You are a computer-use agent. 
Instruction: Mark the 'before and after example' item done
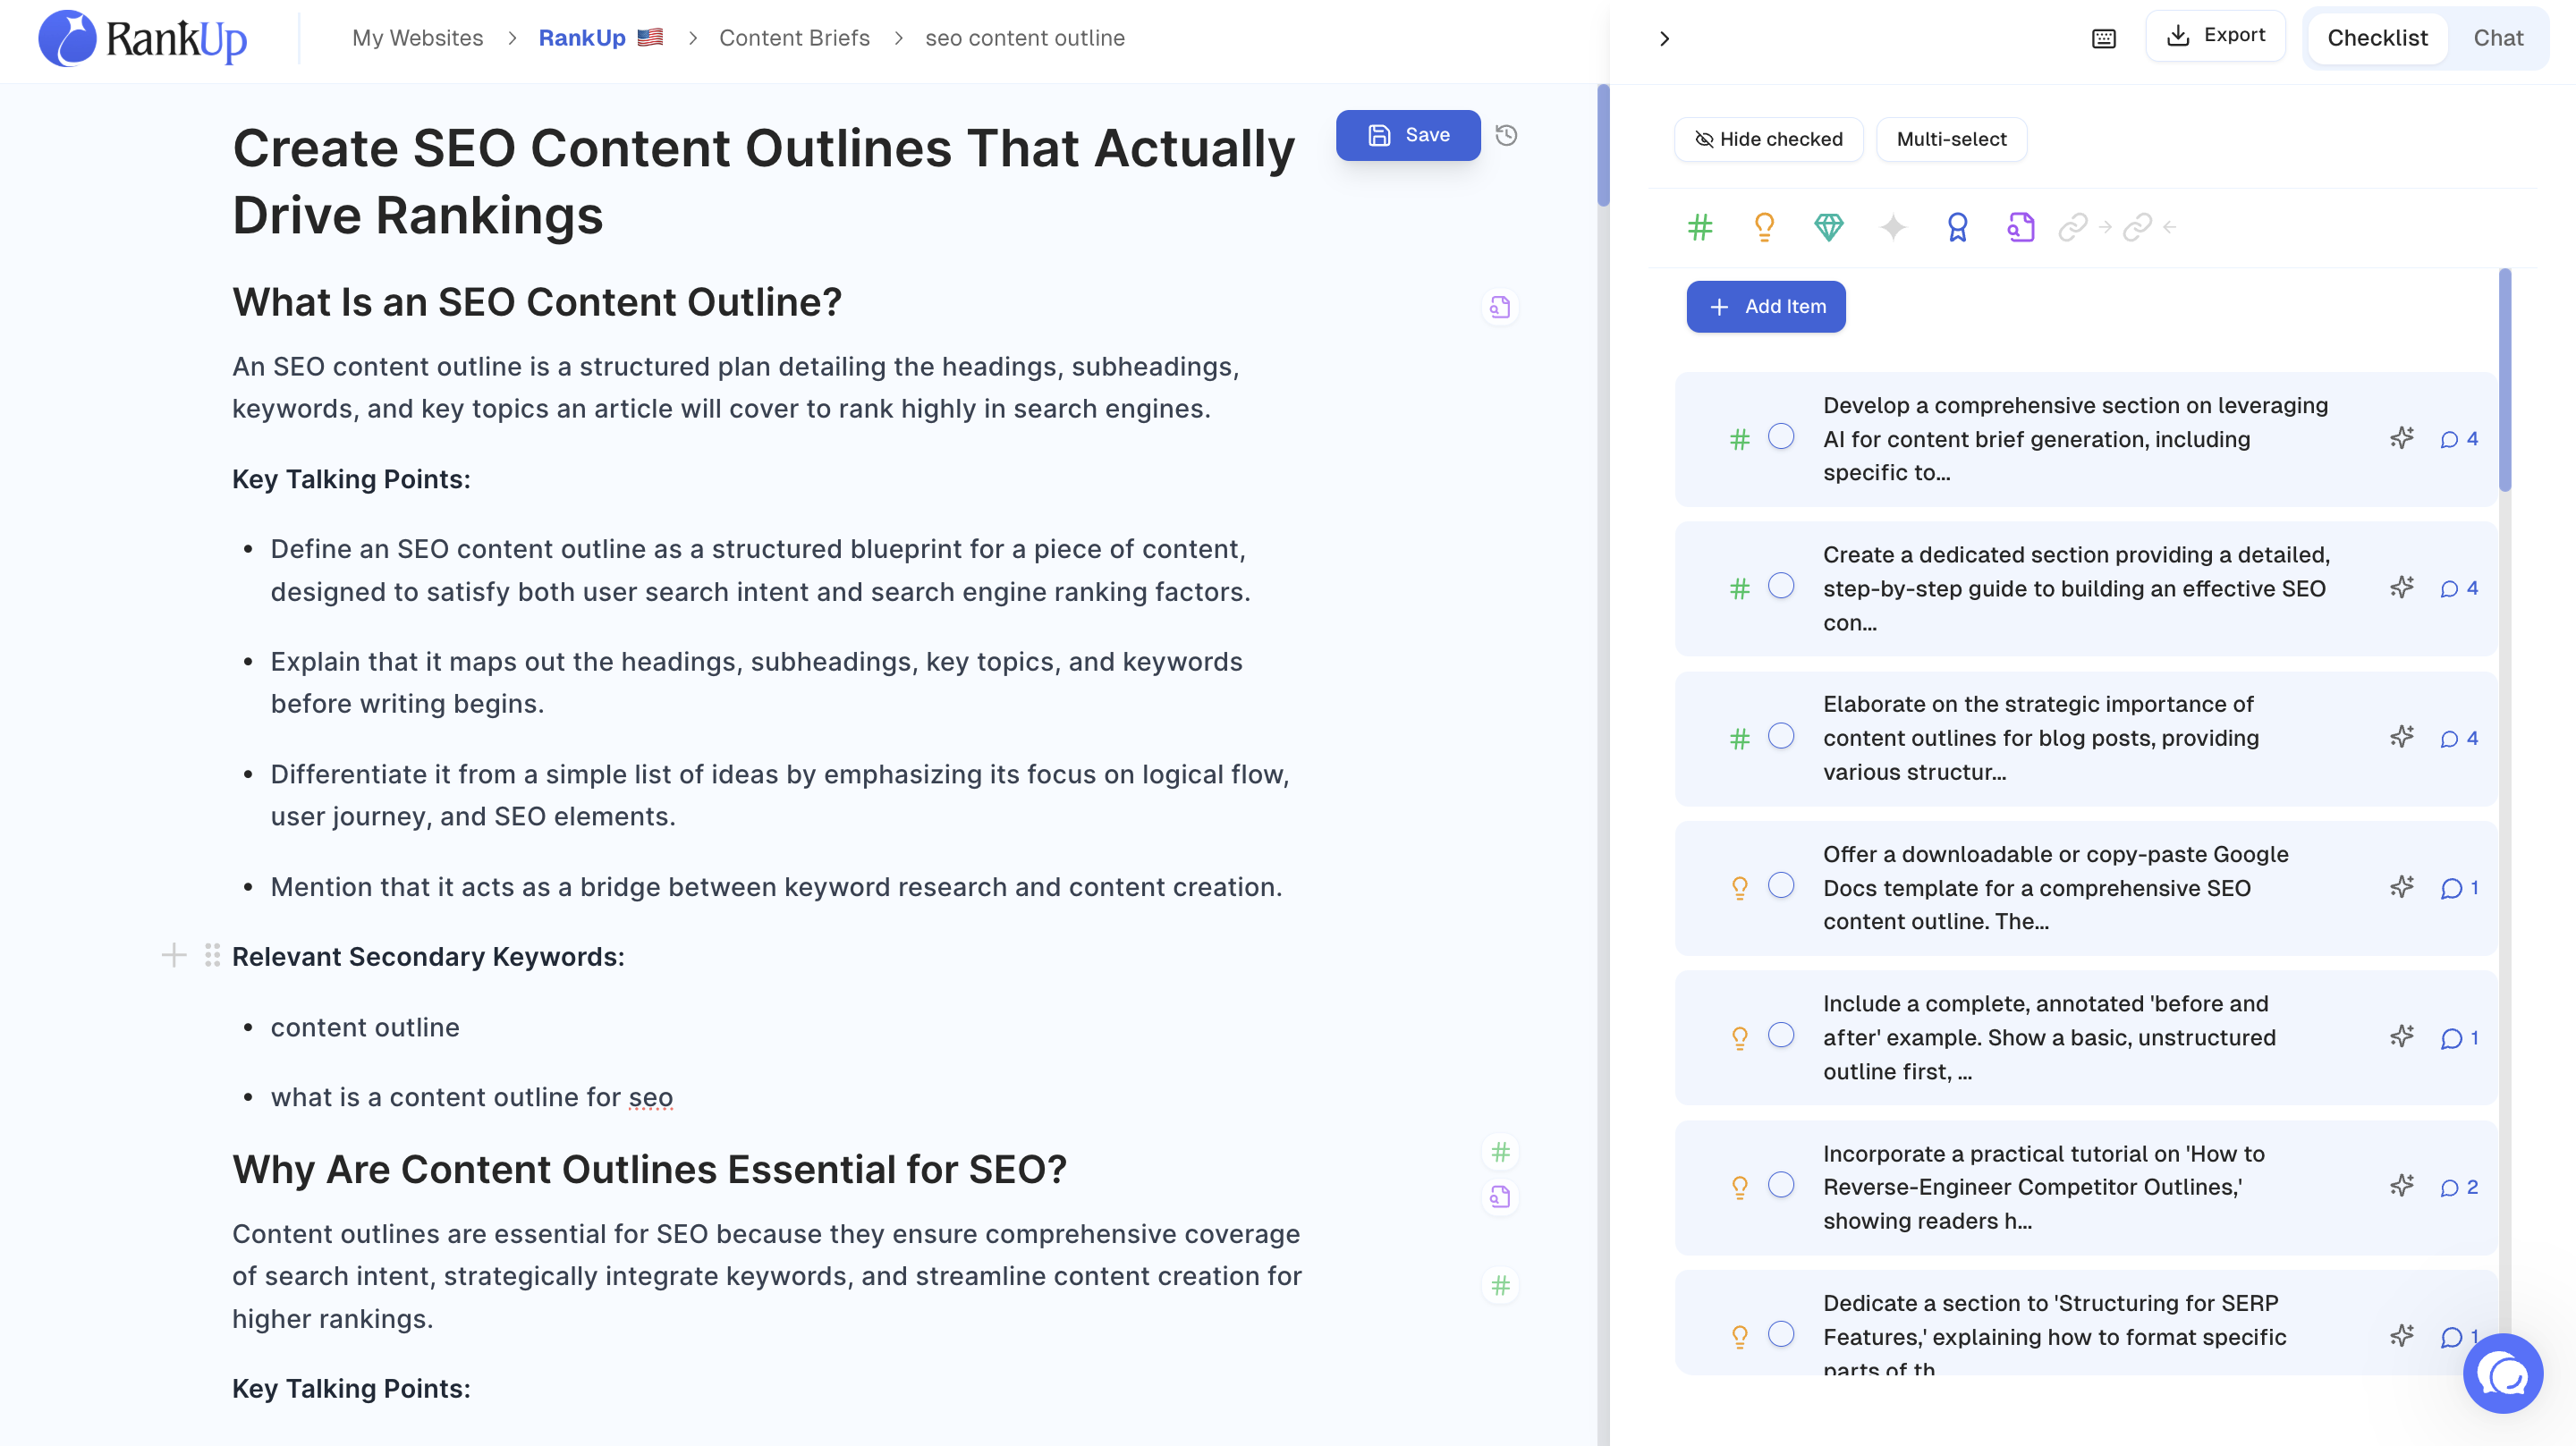click(1781, 1035)
